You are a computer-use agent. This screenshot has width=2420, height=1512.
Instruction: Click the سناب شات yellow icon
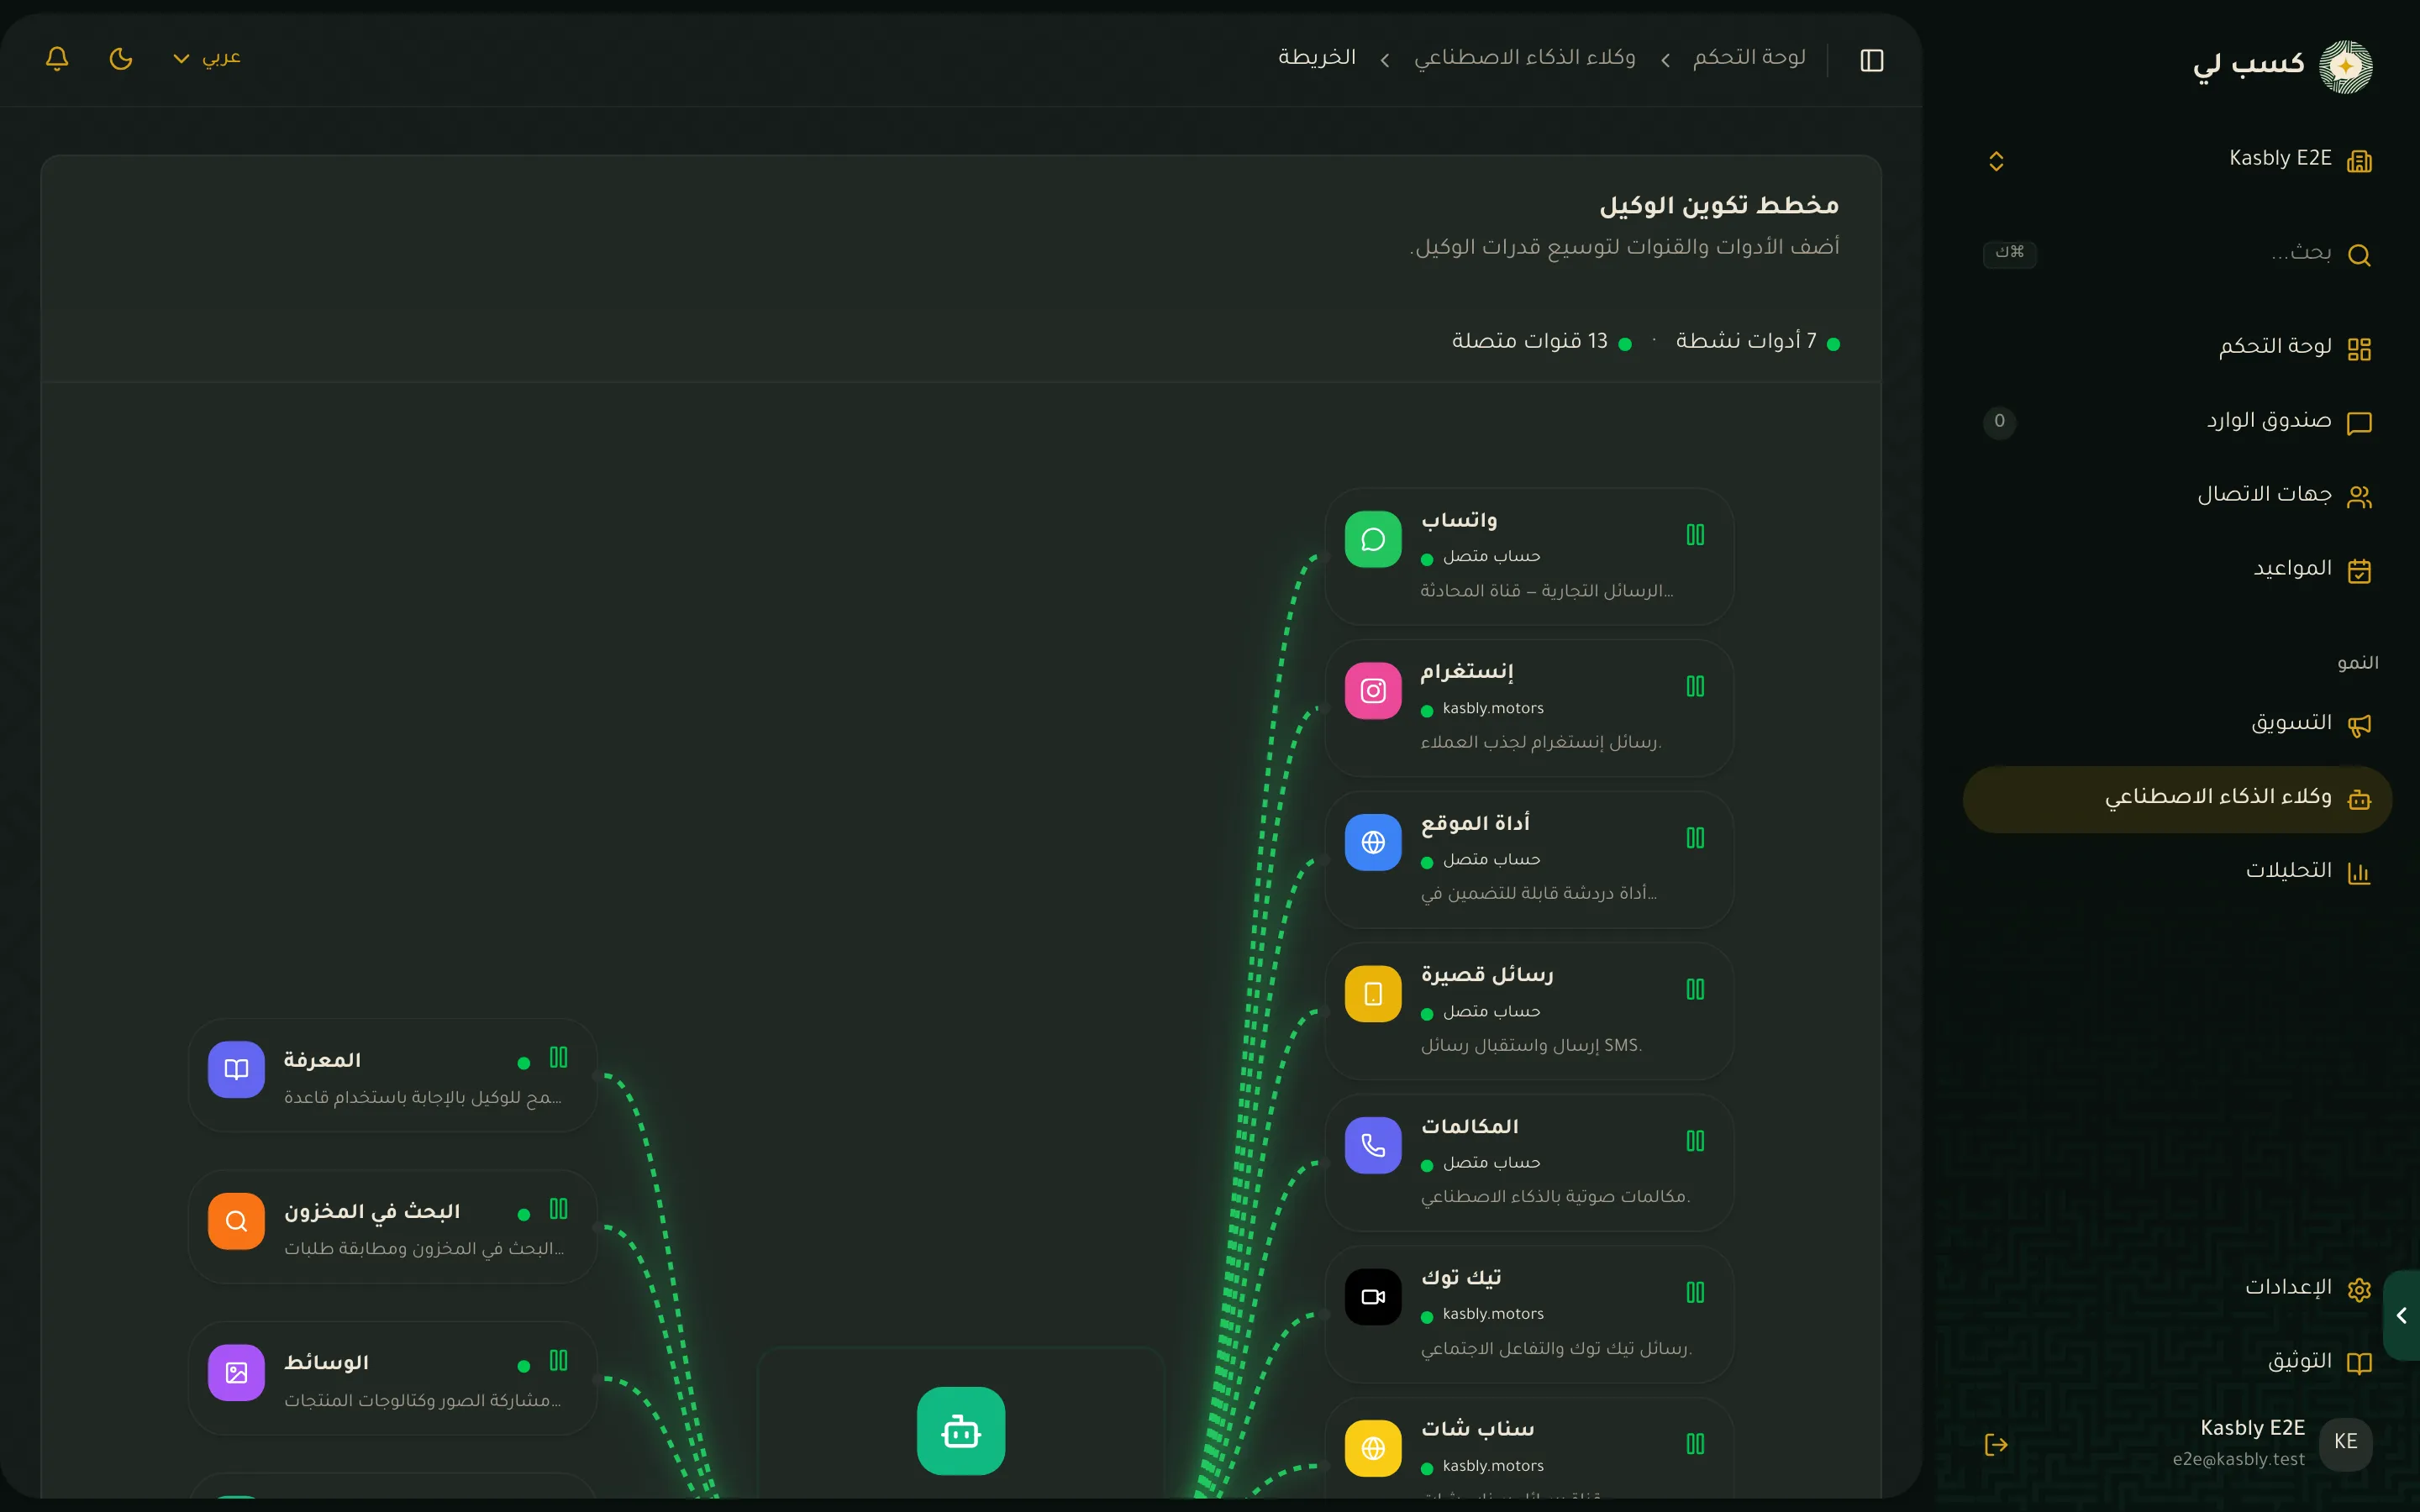pos(1373,1448)
